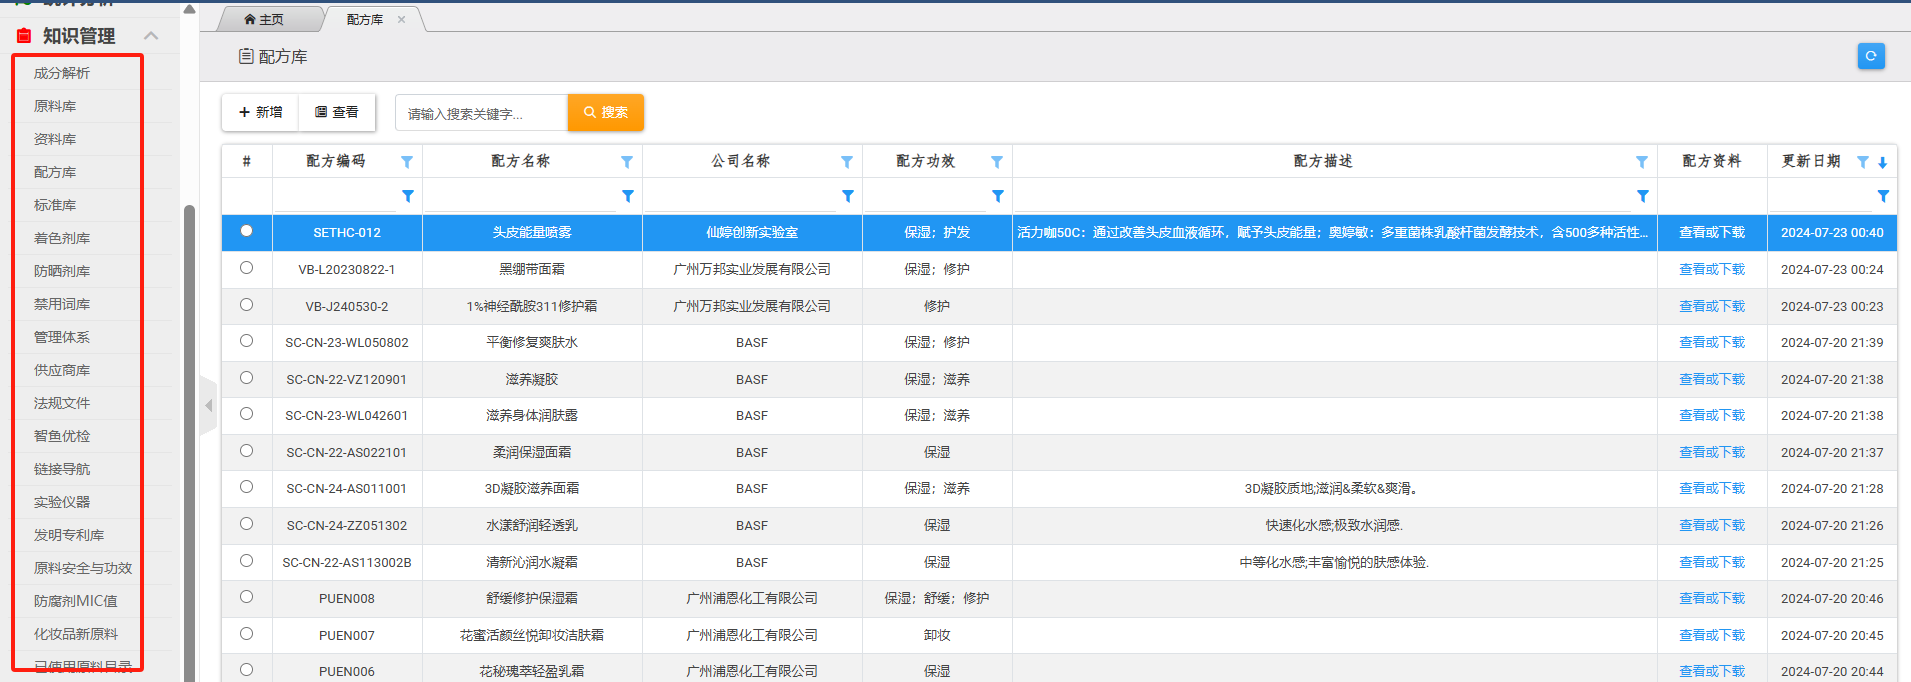Click the search keyword input field

[x=481, y=113]
